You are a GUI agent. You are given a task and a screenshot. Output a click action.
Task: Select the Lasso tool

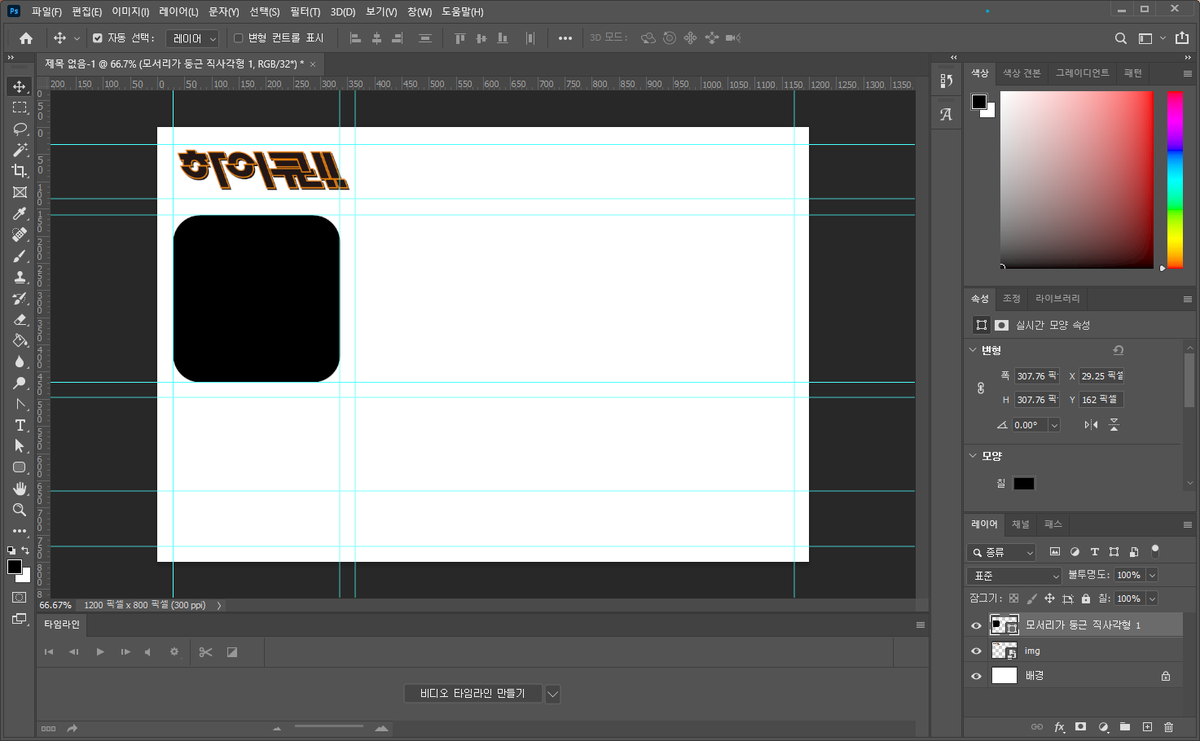click(x=19, y=128)
